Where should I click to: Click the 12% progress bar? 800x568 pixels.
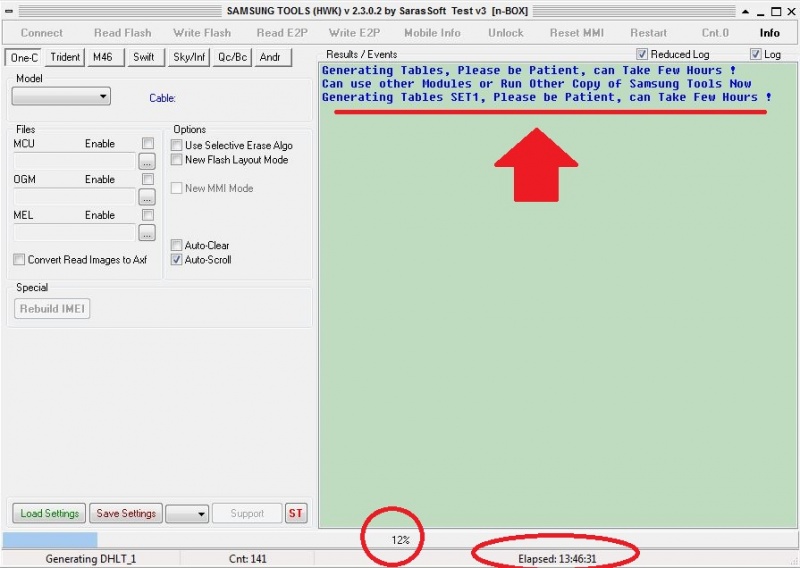400,540
